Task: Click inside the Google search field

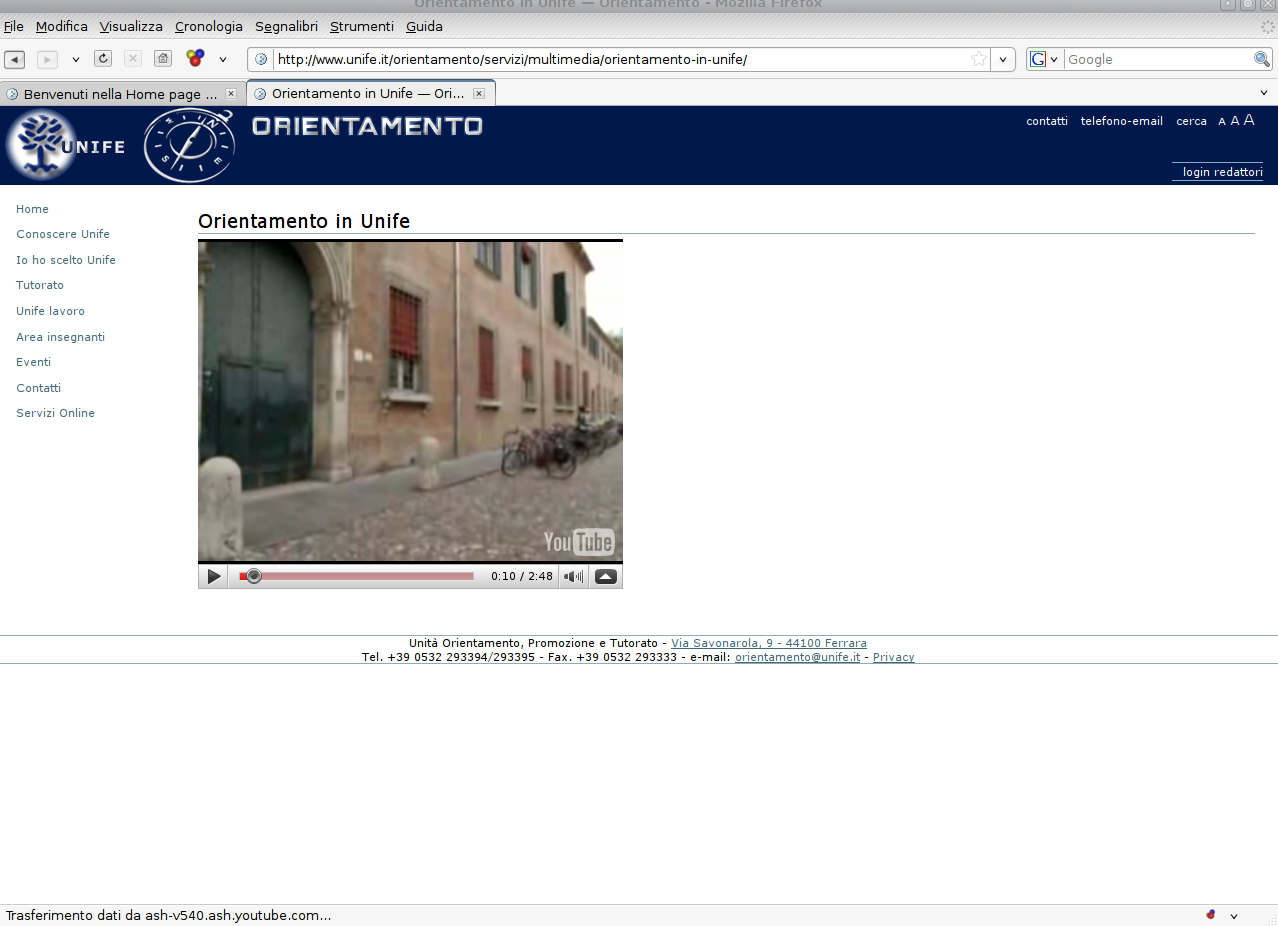Action: pyautogui.click(x=1157, y=59)
